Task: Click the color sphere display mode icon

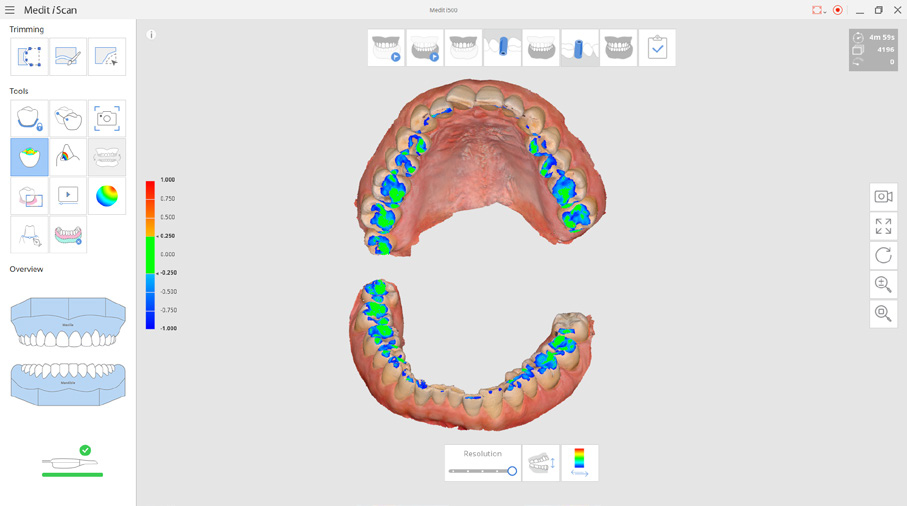Action: point(106,196)
